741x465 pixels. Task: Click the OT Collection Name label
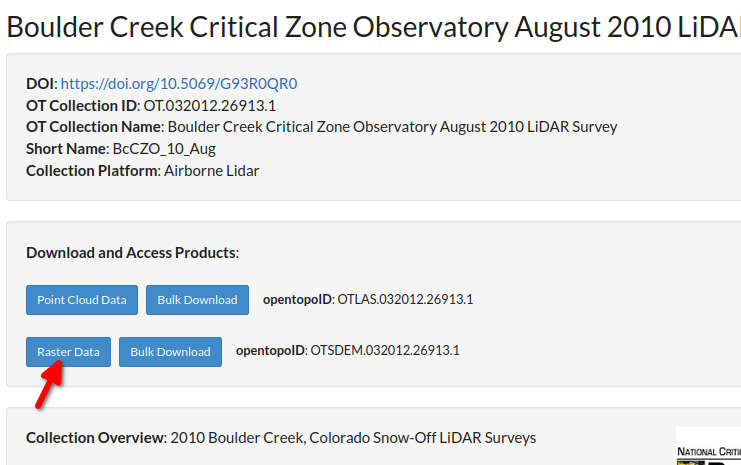[95, 127]
